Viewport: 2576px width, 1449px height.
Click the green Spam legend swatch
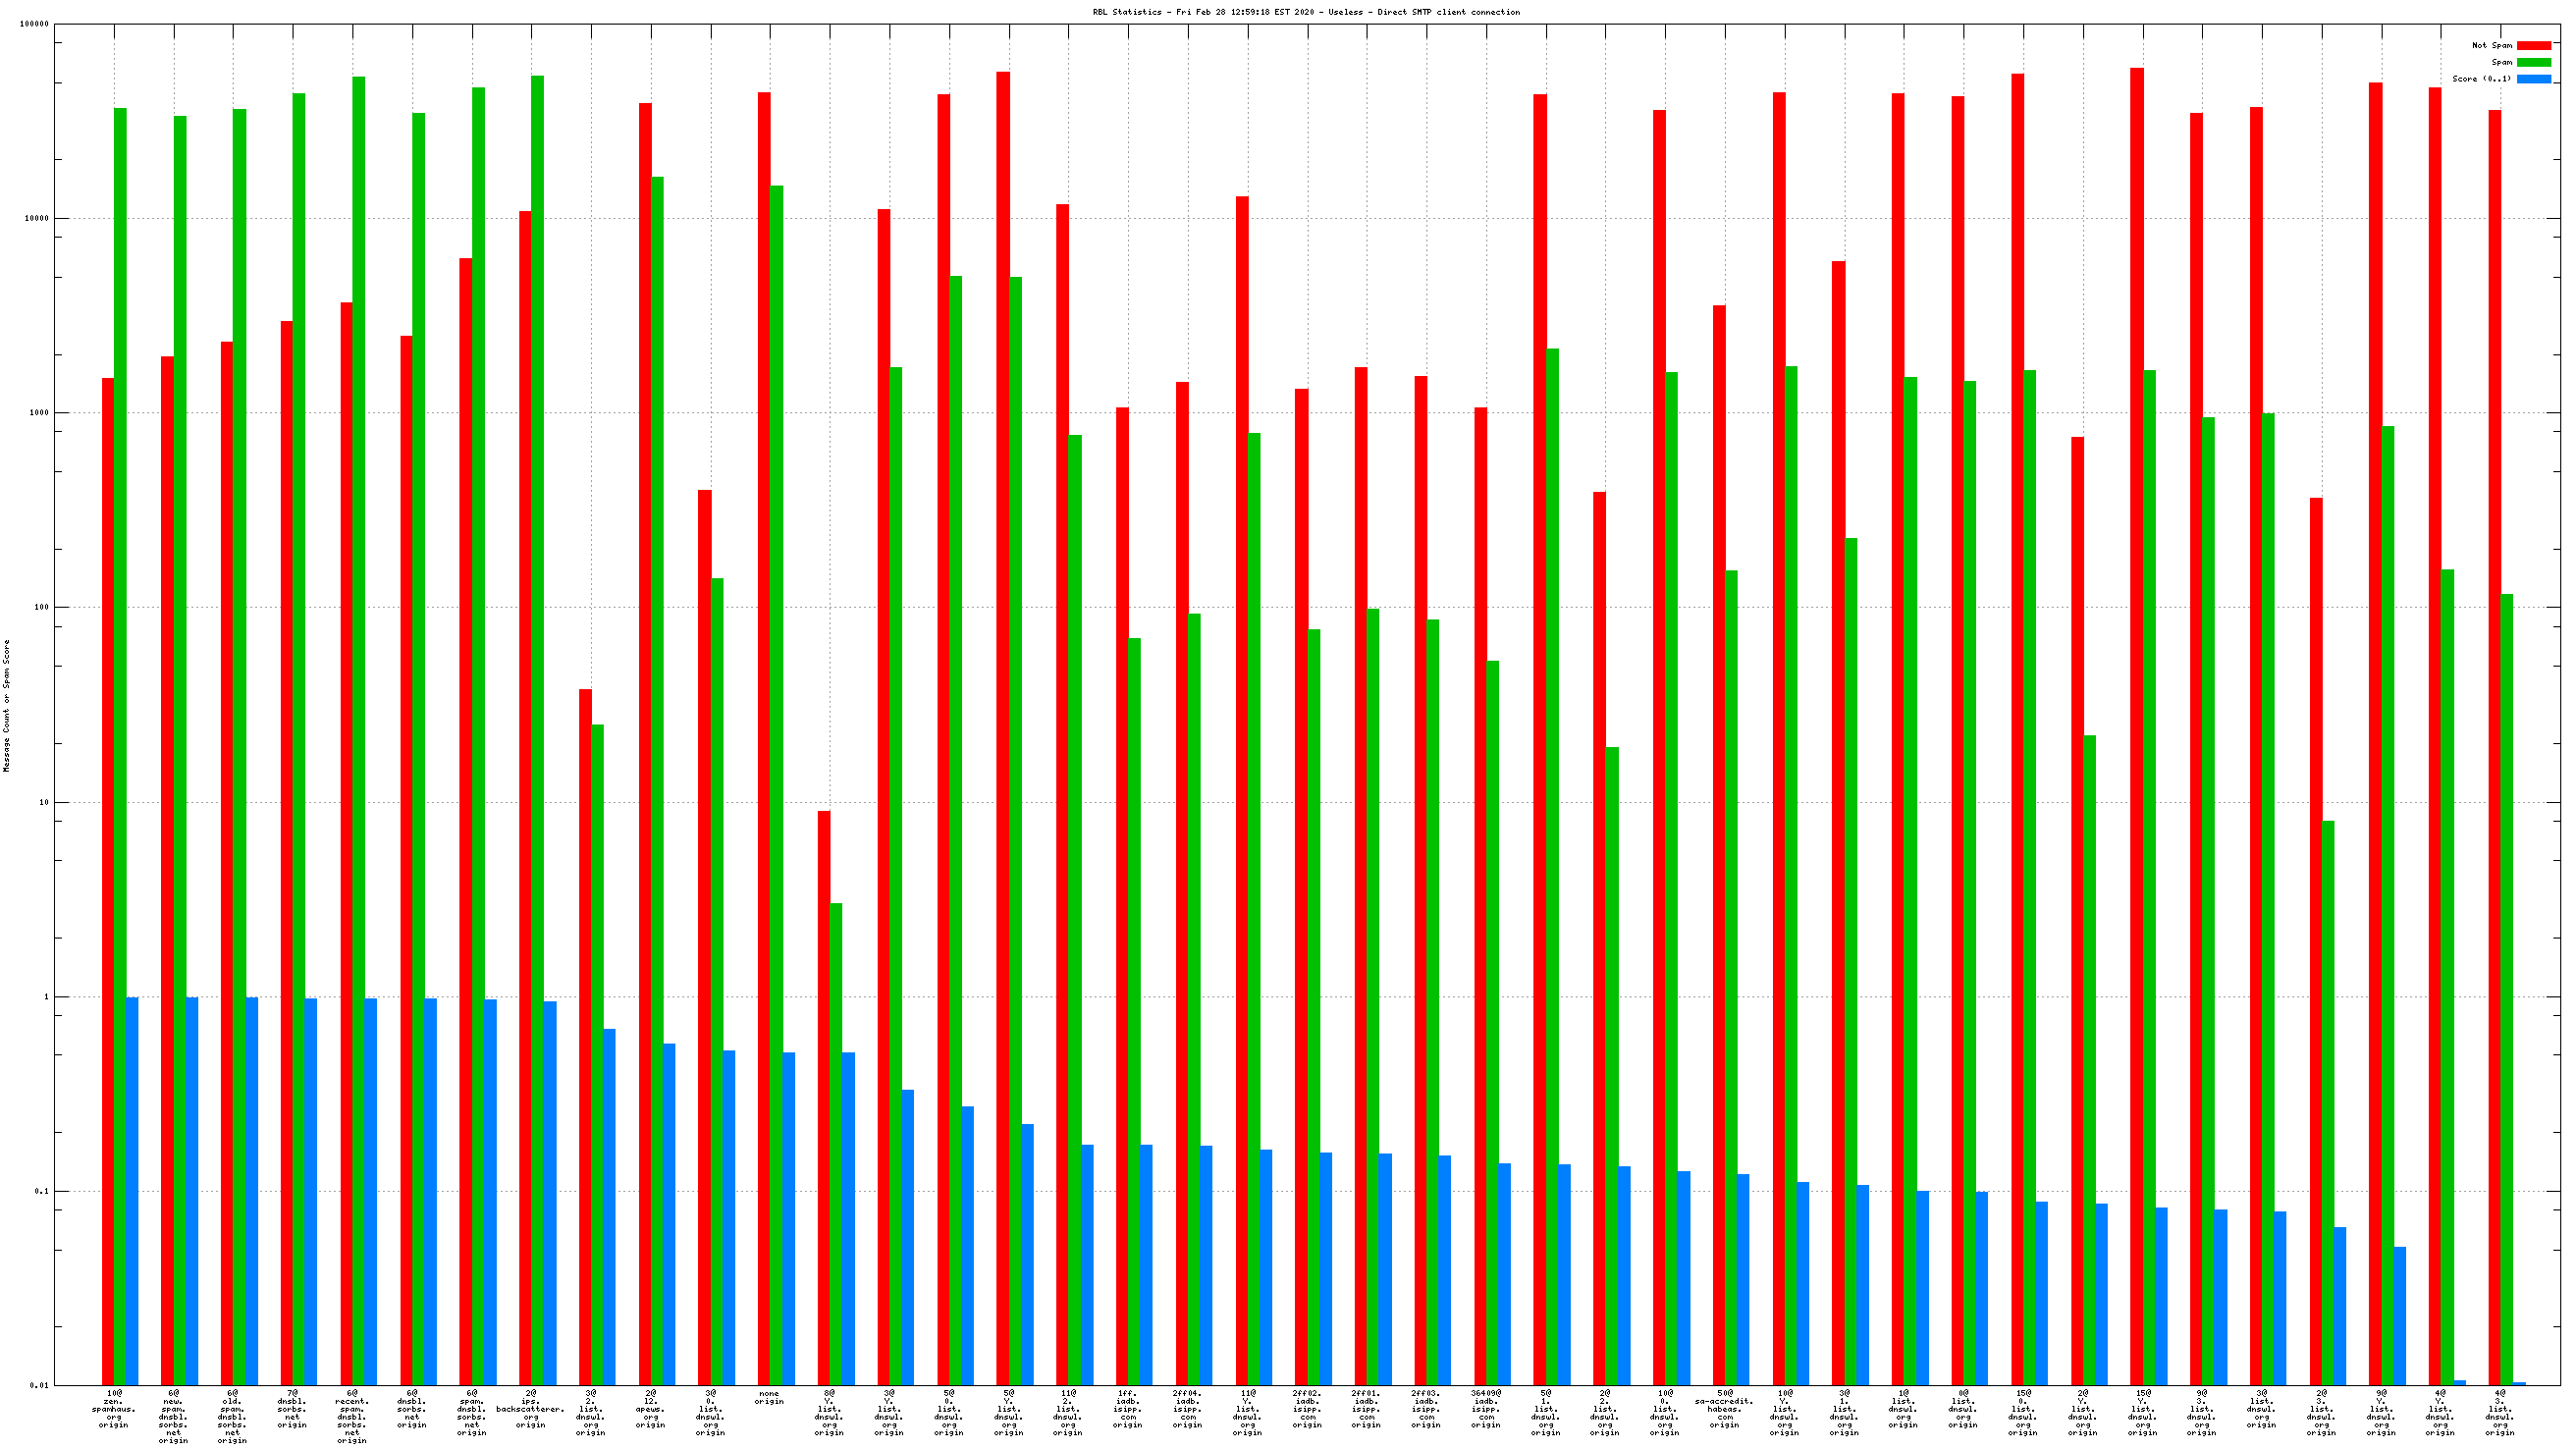point(2533,62)
